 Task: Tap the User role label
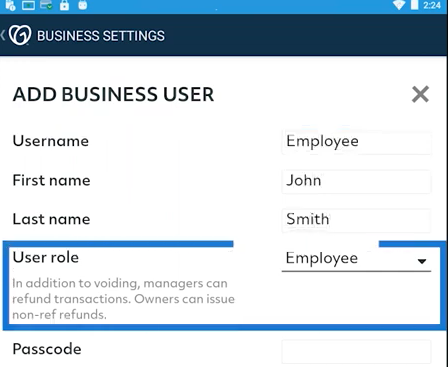pyautogui.click(x=46, y=257)
